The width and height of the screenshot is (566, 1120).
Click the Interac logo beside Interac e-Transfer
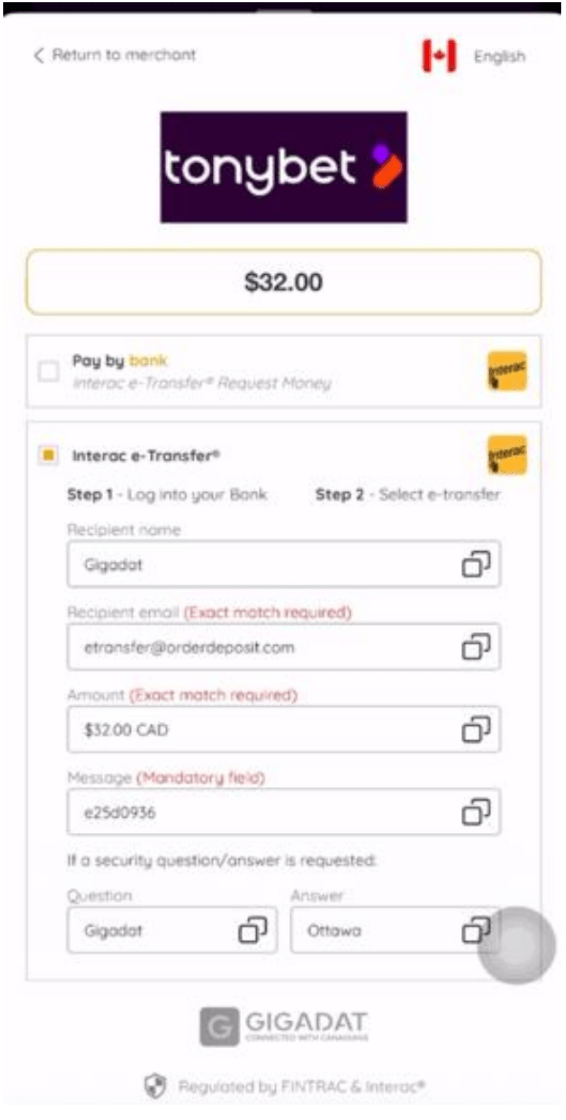click(507, 455)
